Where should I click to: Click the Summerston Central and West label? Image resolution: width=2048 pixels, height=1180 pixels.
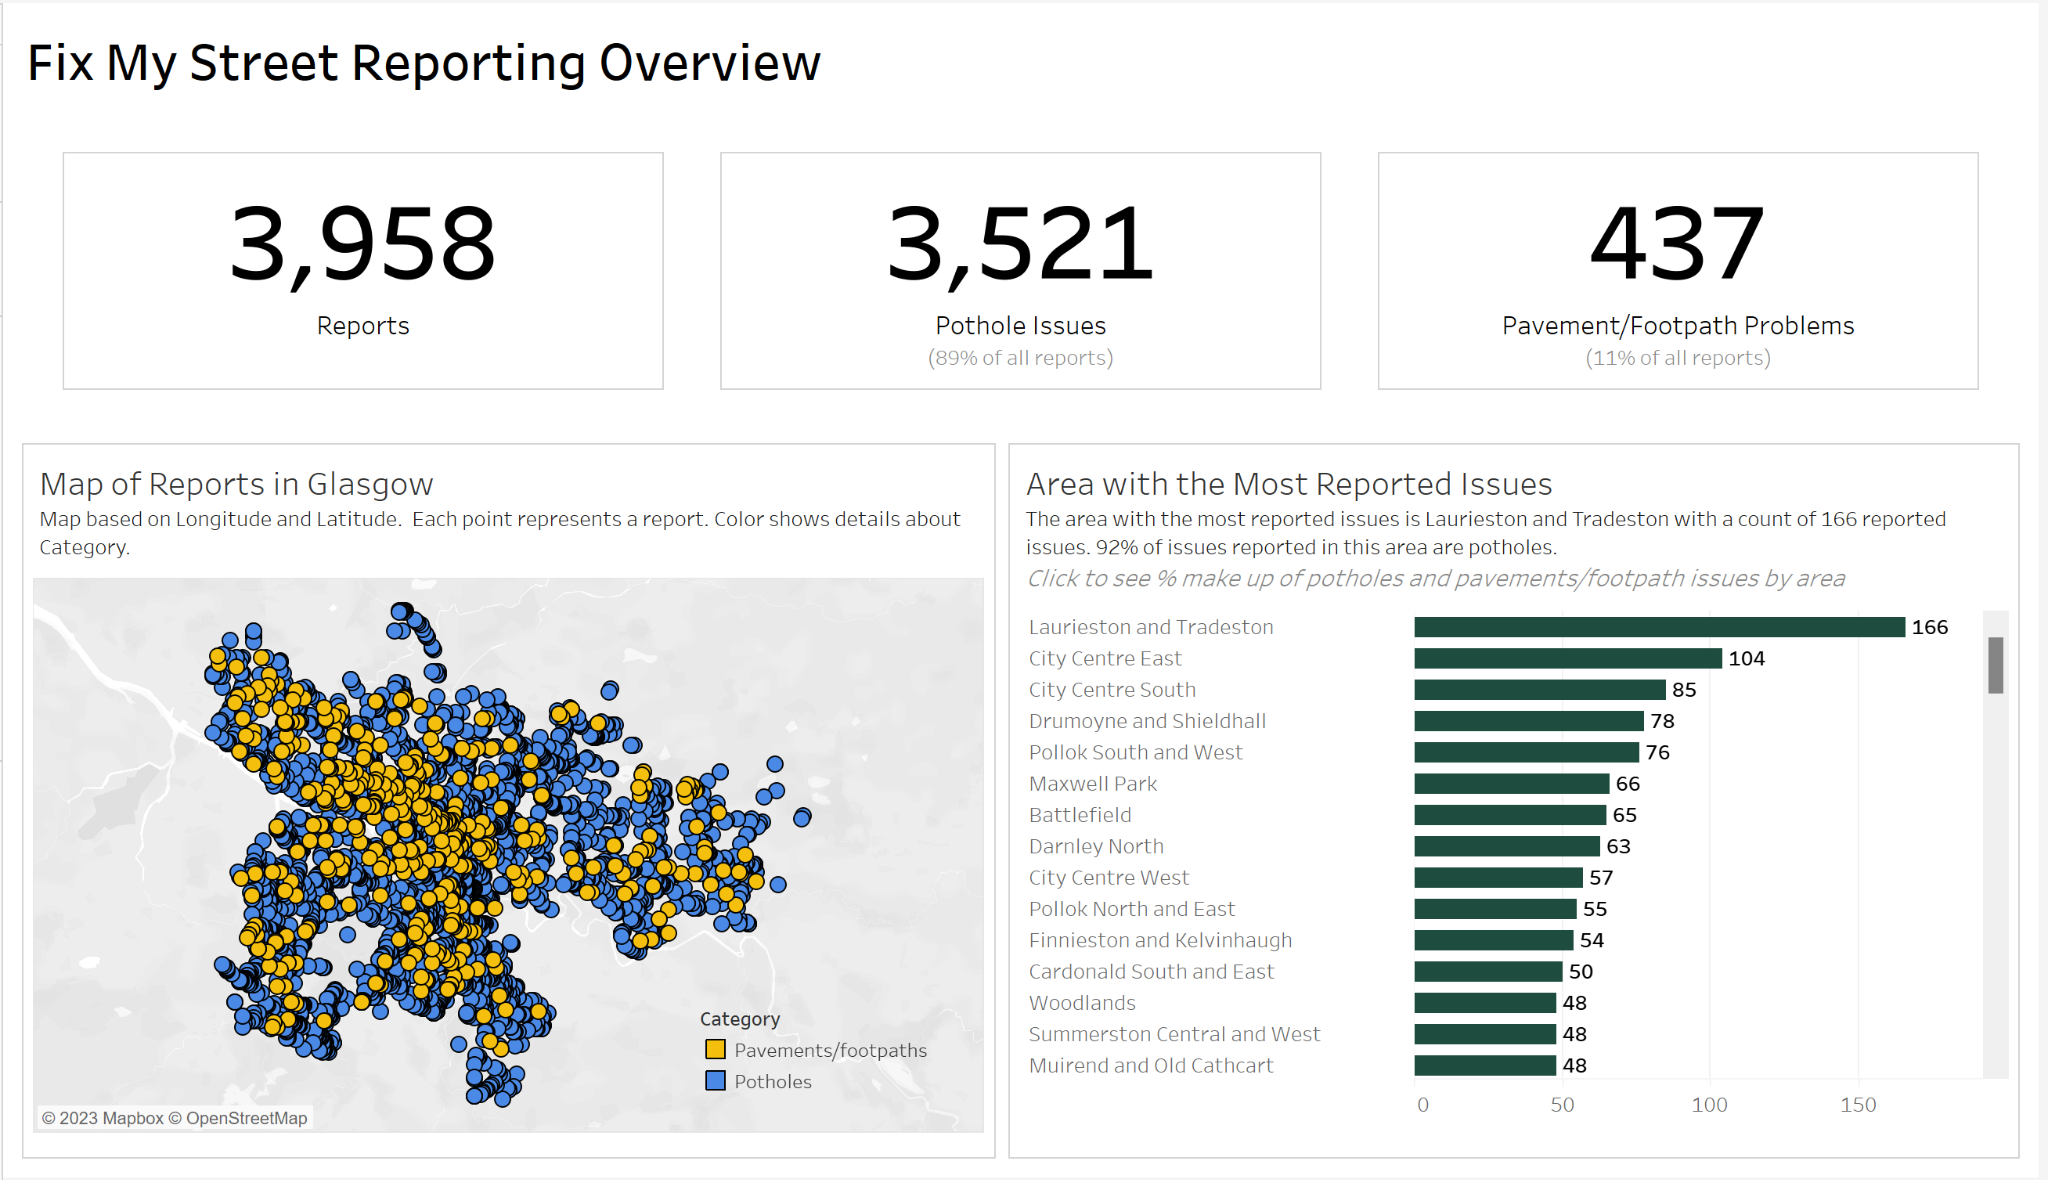(x=1174, y=1034)
